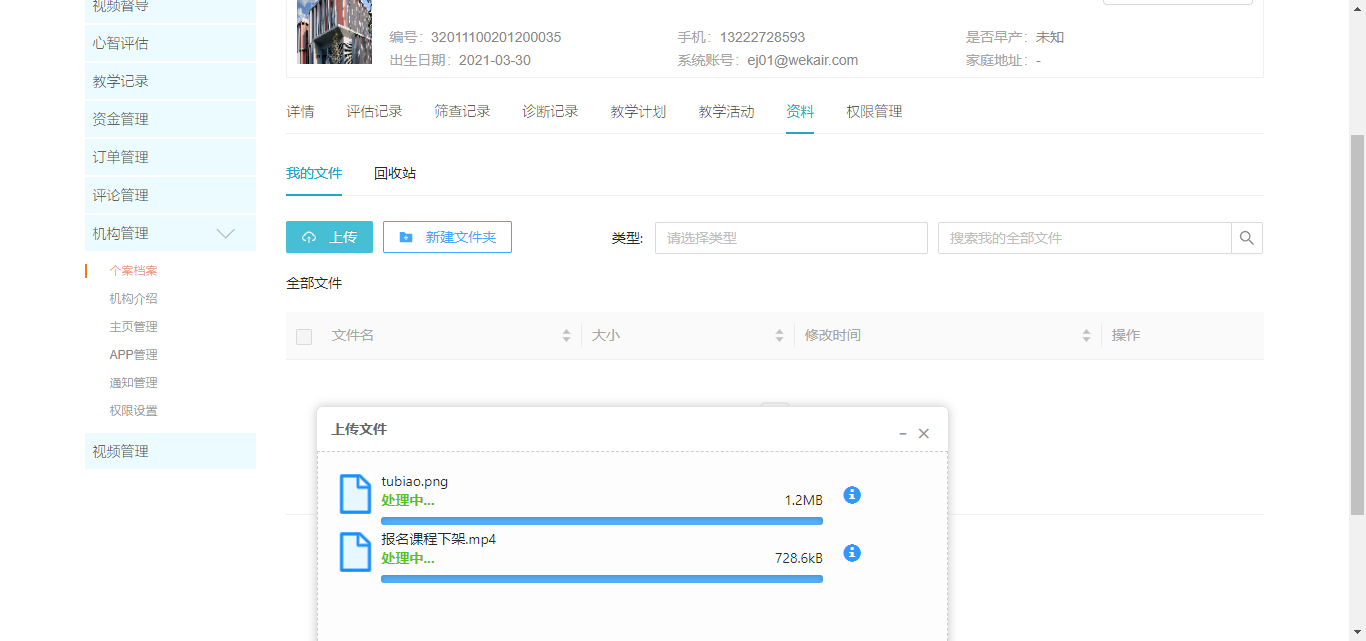
Task: Open the 权限管理 tab
Action: coord(874,112)
